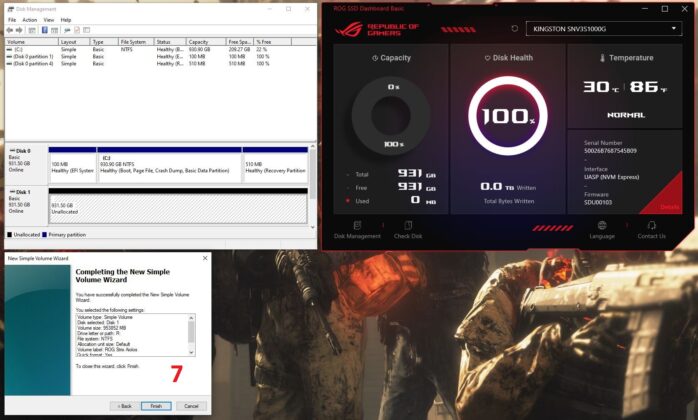
Task: Click the 209.27 GB free space cell
Action: coord(239,50)
